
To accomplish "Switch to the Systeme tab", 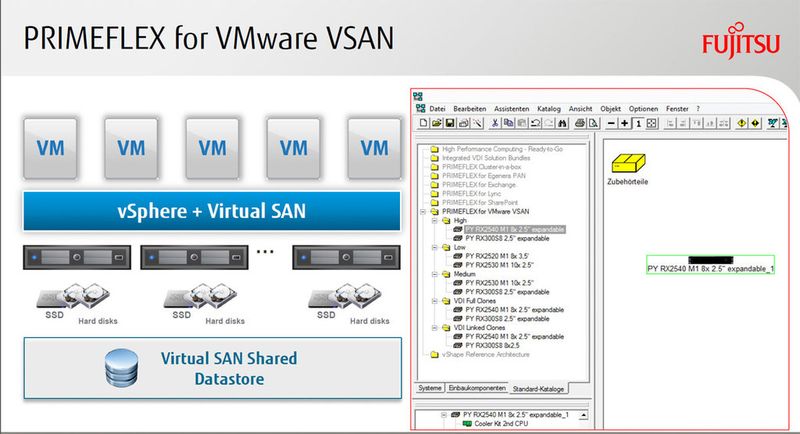I will (x=430, y=388).
